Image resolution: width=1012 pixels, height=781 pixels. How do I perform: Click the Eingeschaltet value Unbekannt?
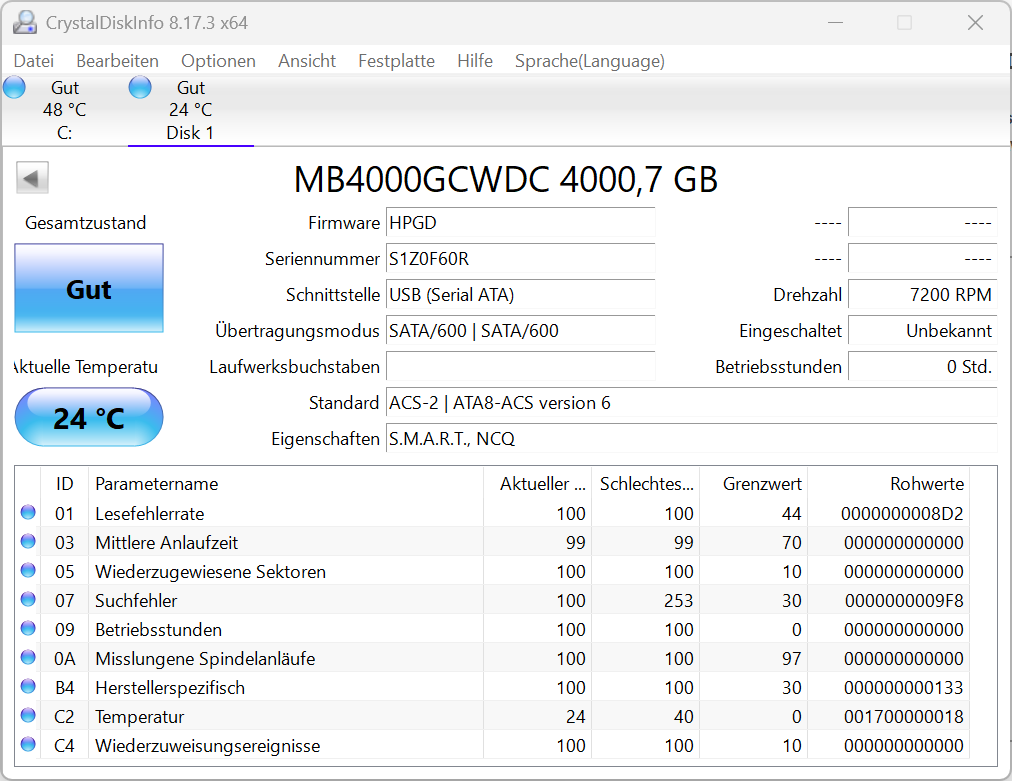[922, 331]
